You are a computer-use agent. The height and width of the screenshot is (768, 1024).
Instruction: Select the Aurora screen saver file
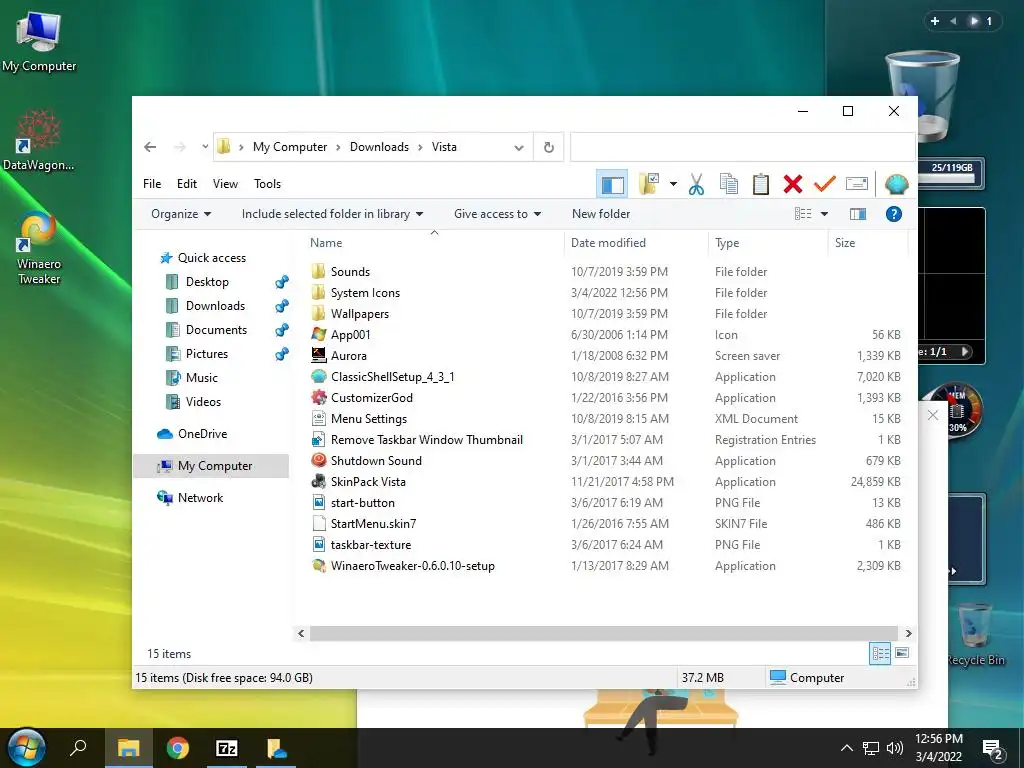349,356
